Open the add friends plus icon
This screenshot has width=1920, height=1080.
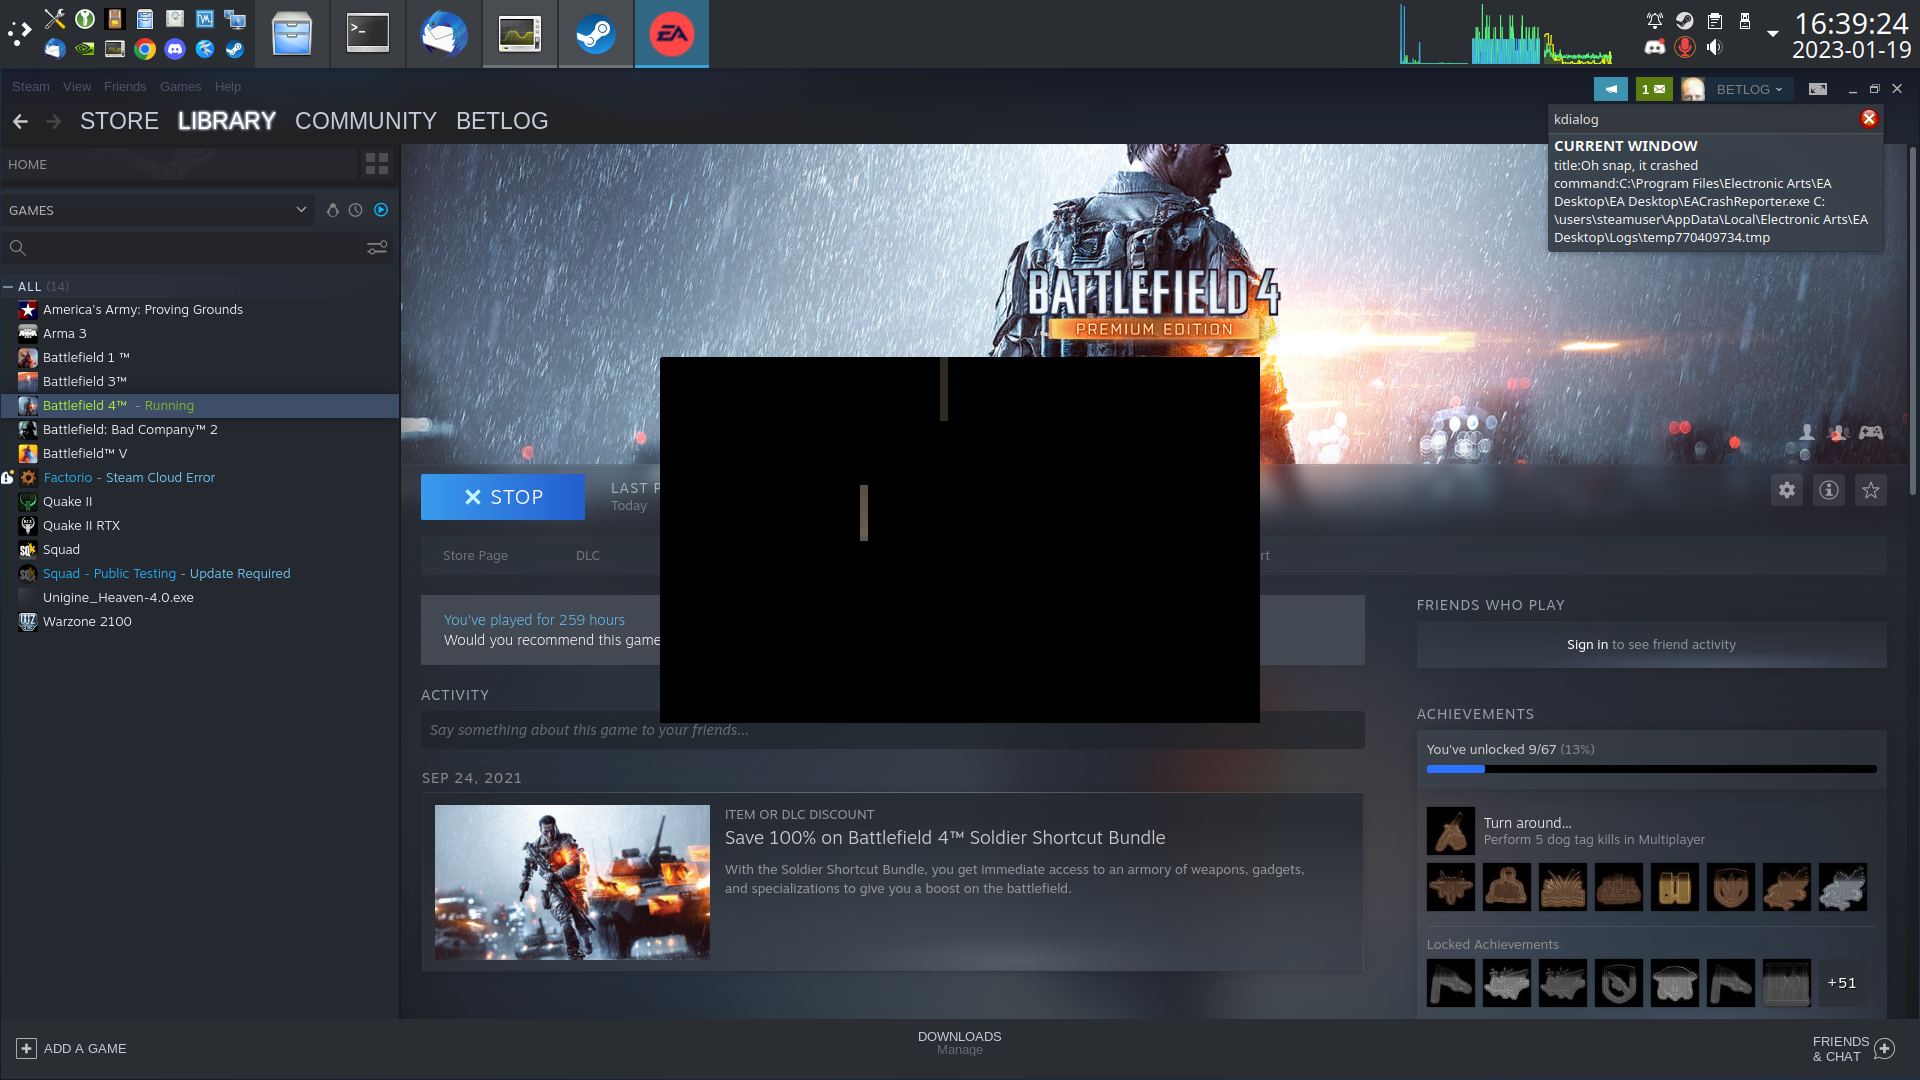click(1885, 1049)
